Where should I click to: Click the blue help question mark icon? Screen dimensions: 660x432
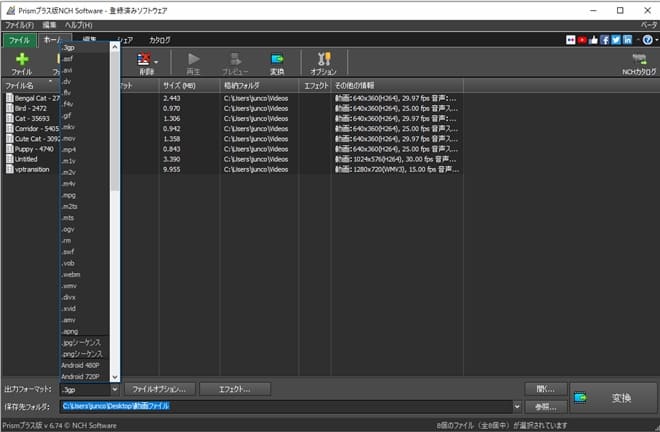tap(647, 40)
